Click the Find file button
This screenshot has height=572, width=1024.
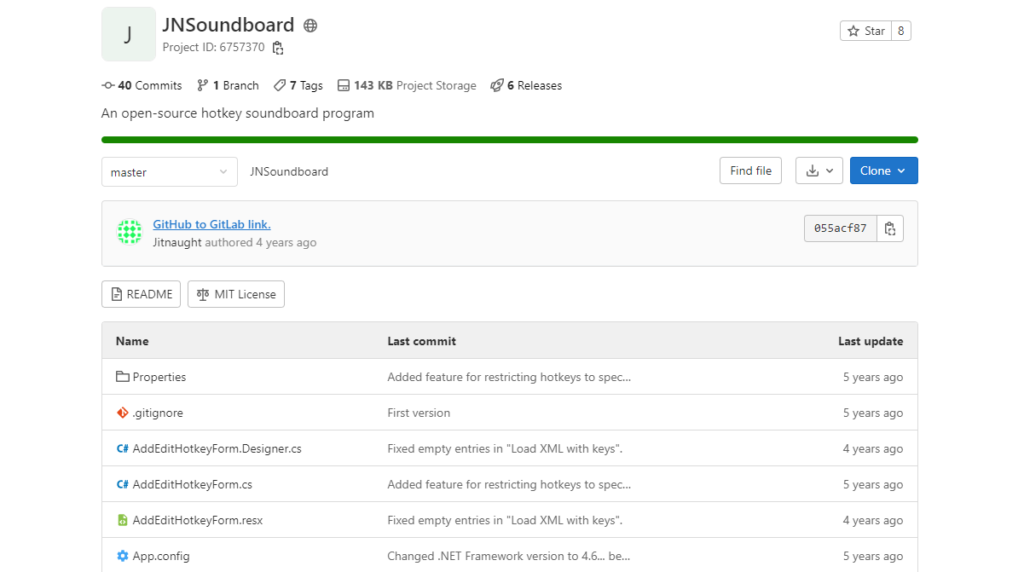pyautogui.click(x=750, y=170)
